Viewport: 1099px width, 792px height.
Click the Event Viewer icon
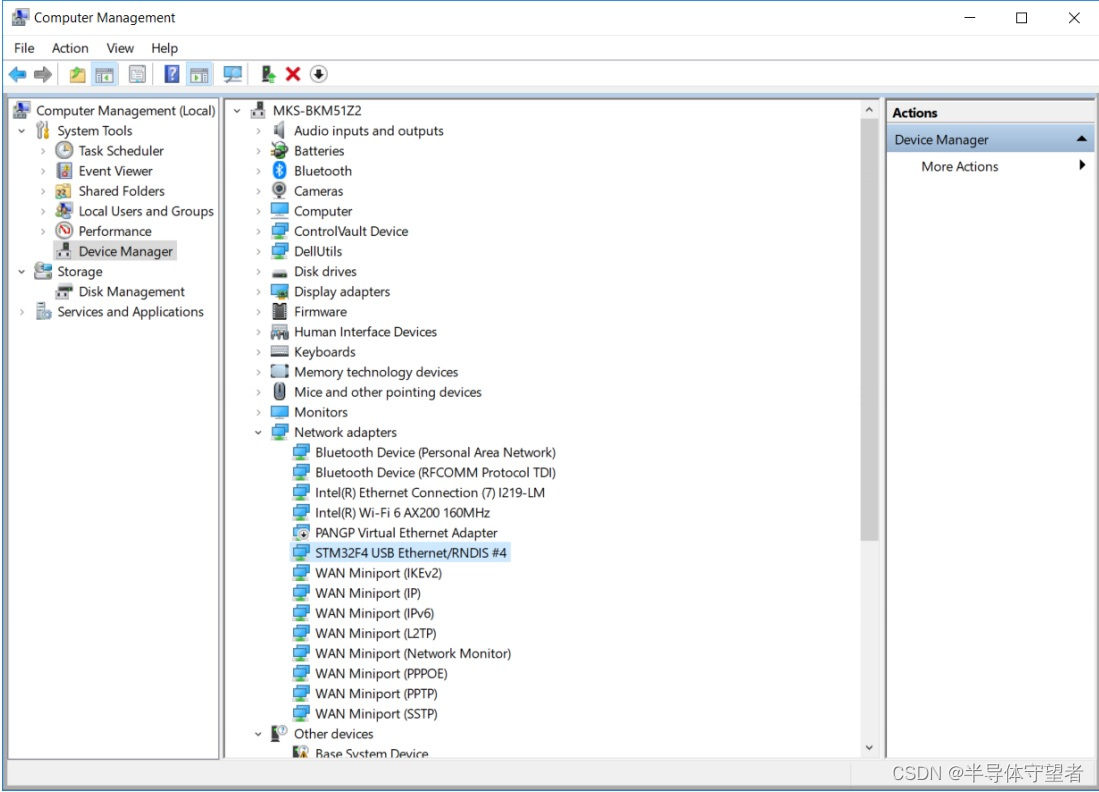(x=64, y=171)
